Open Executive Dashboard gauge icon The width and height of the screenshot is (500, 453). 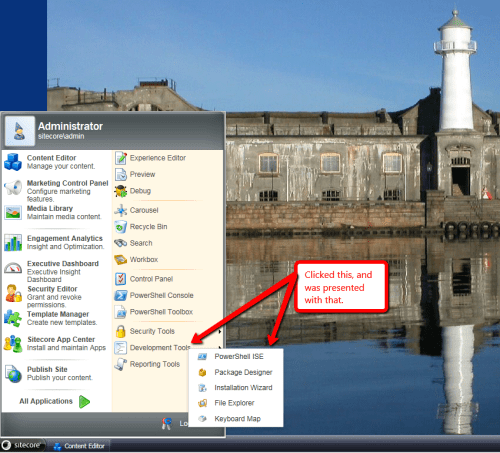13,268
